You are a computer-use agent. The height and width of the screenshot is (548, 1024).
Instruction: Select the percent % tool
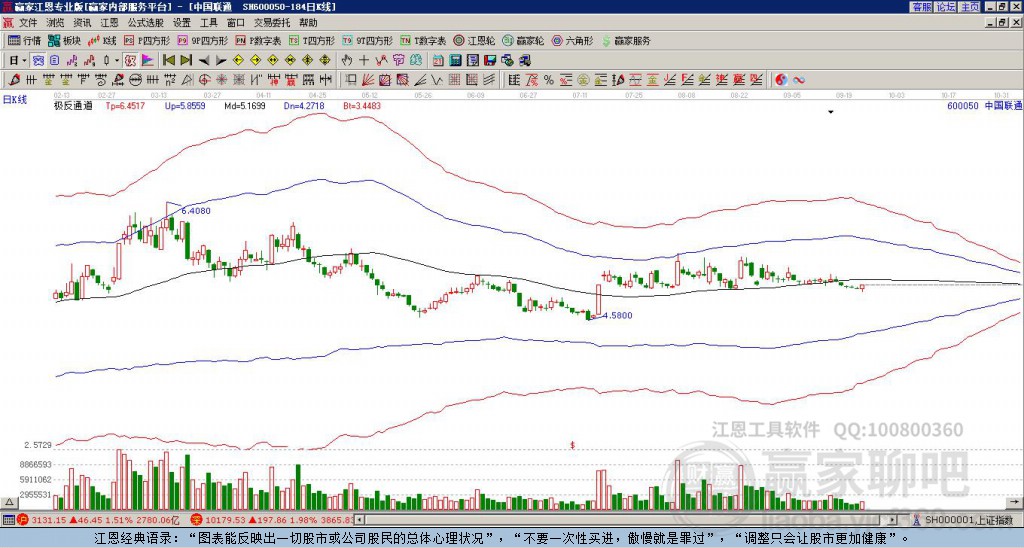pos(549,80)
